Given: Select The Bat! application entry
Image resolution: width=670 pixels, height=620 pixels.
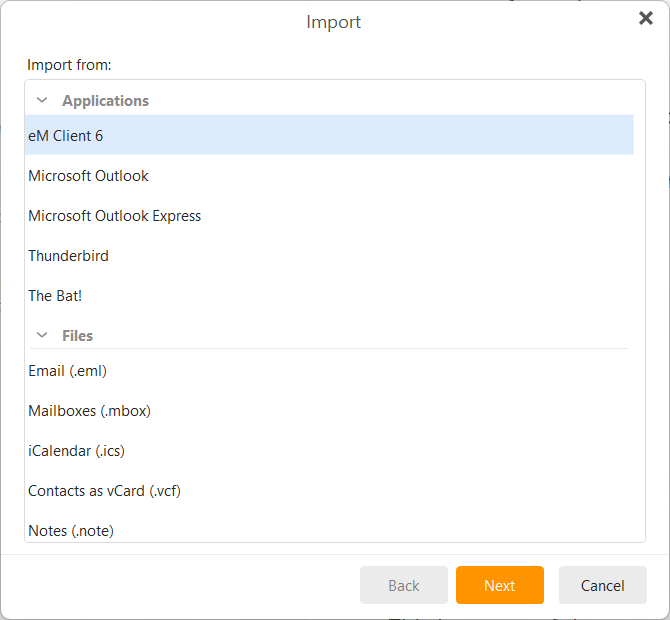Looking at the screenshot, I should [329, 296].
